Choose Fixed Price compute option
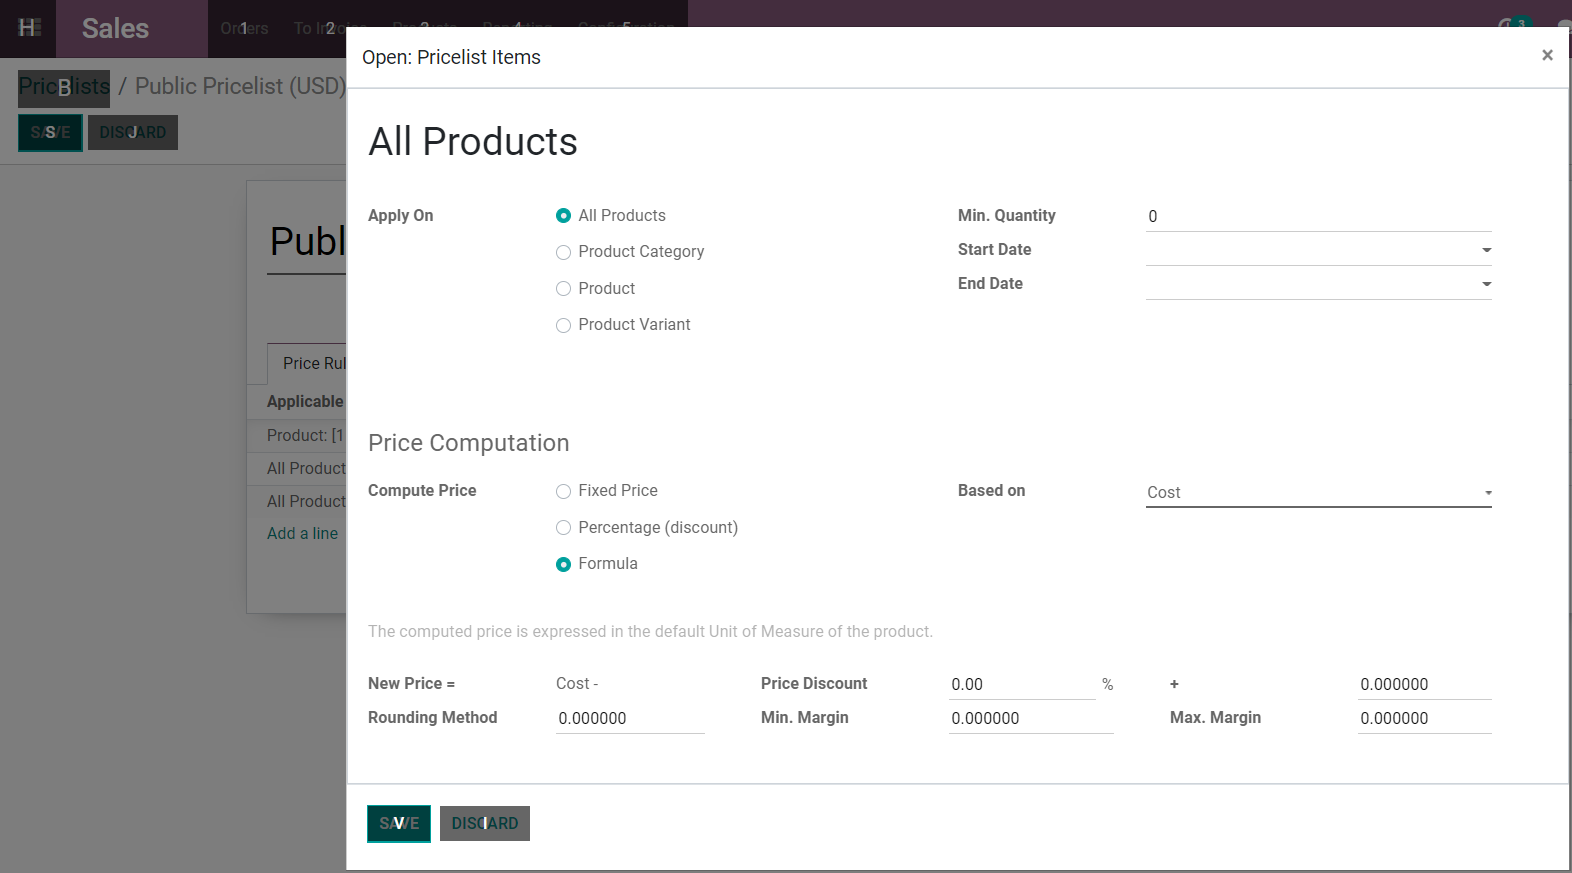 tap(564, 491)
